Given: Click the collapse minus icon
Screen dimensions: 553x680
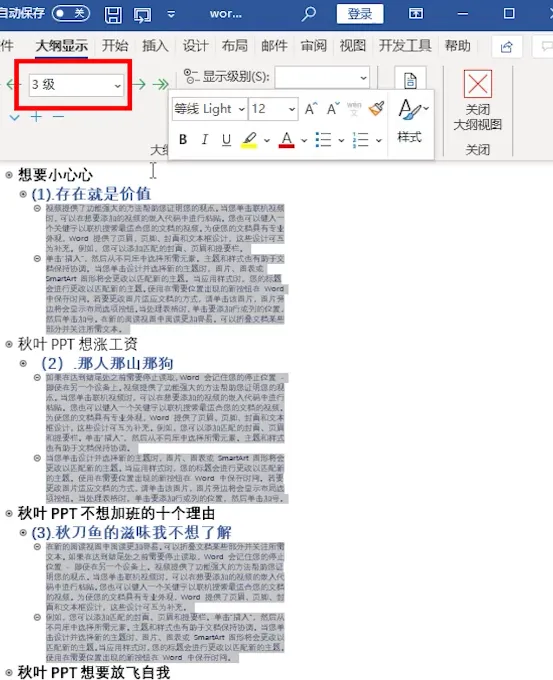Looking at the screenshot, I should tap(58, 117).
